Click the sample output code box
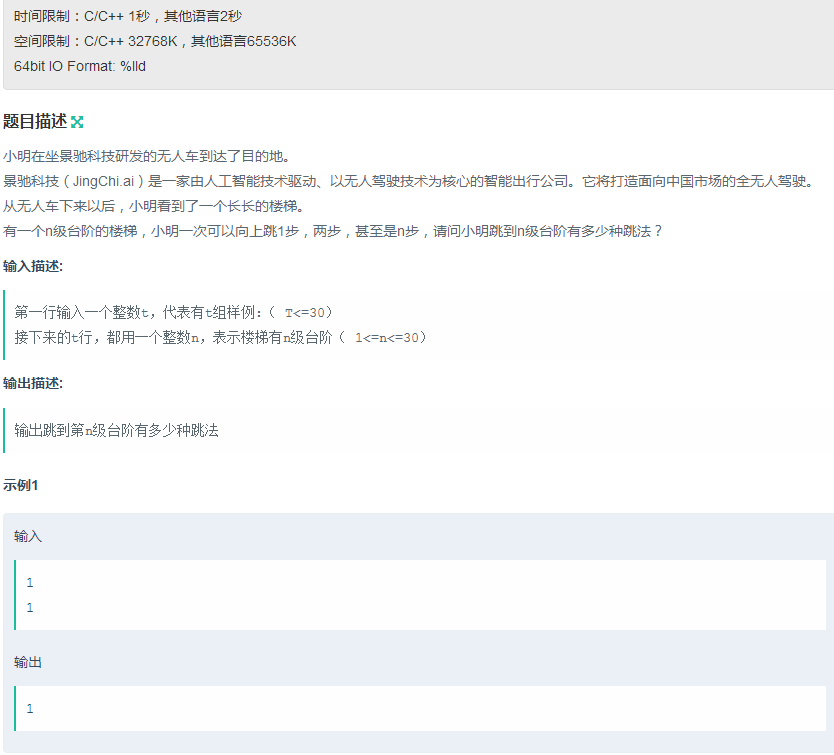The height and width of the screenshot is (755, 834). [420, 708]
